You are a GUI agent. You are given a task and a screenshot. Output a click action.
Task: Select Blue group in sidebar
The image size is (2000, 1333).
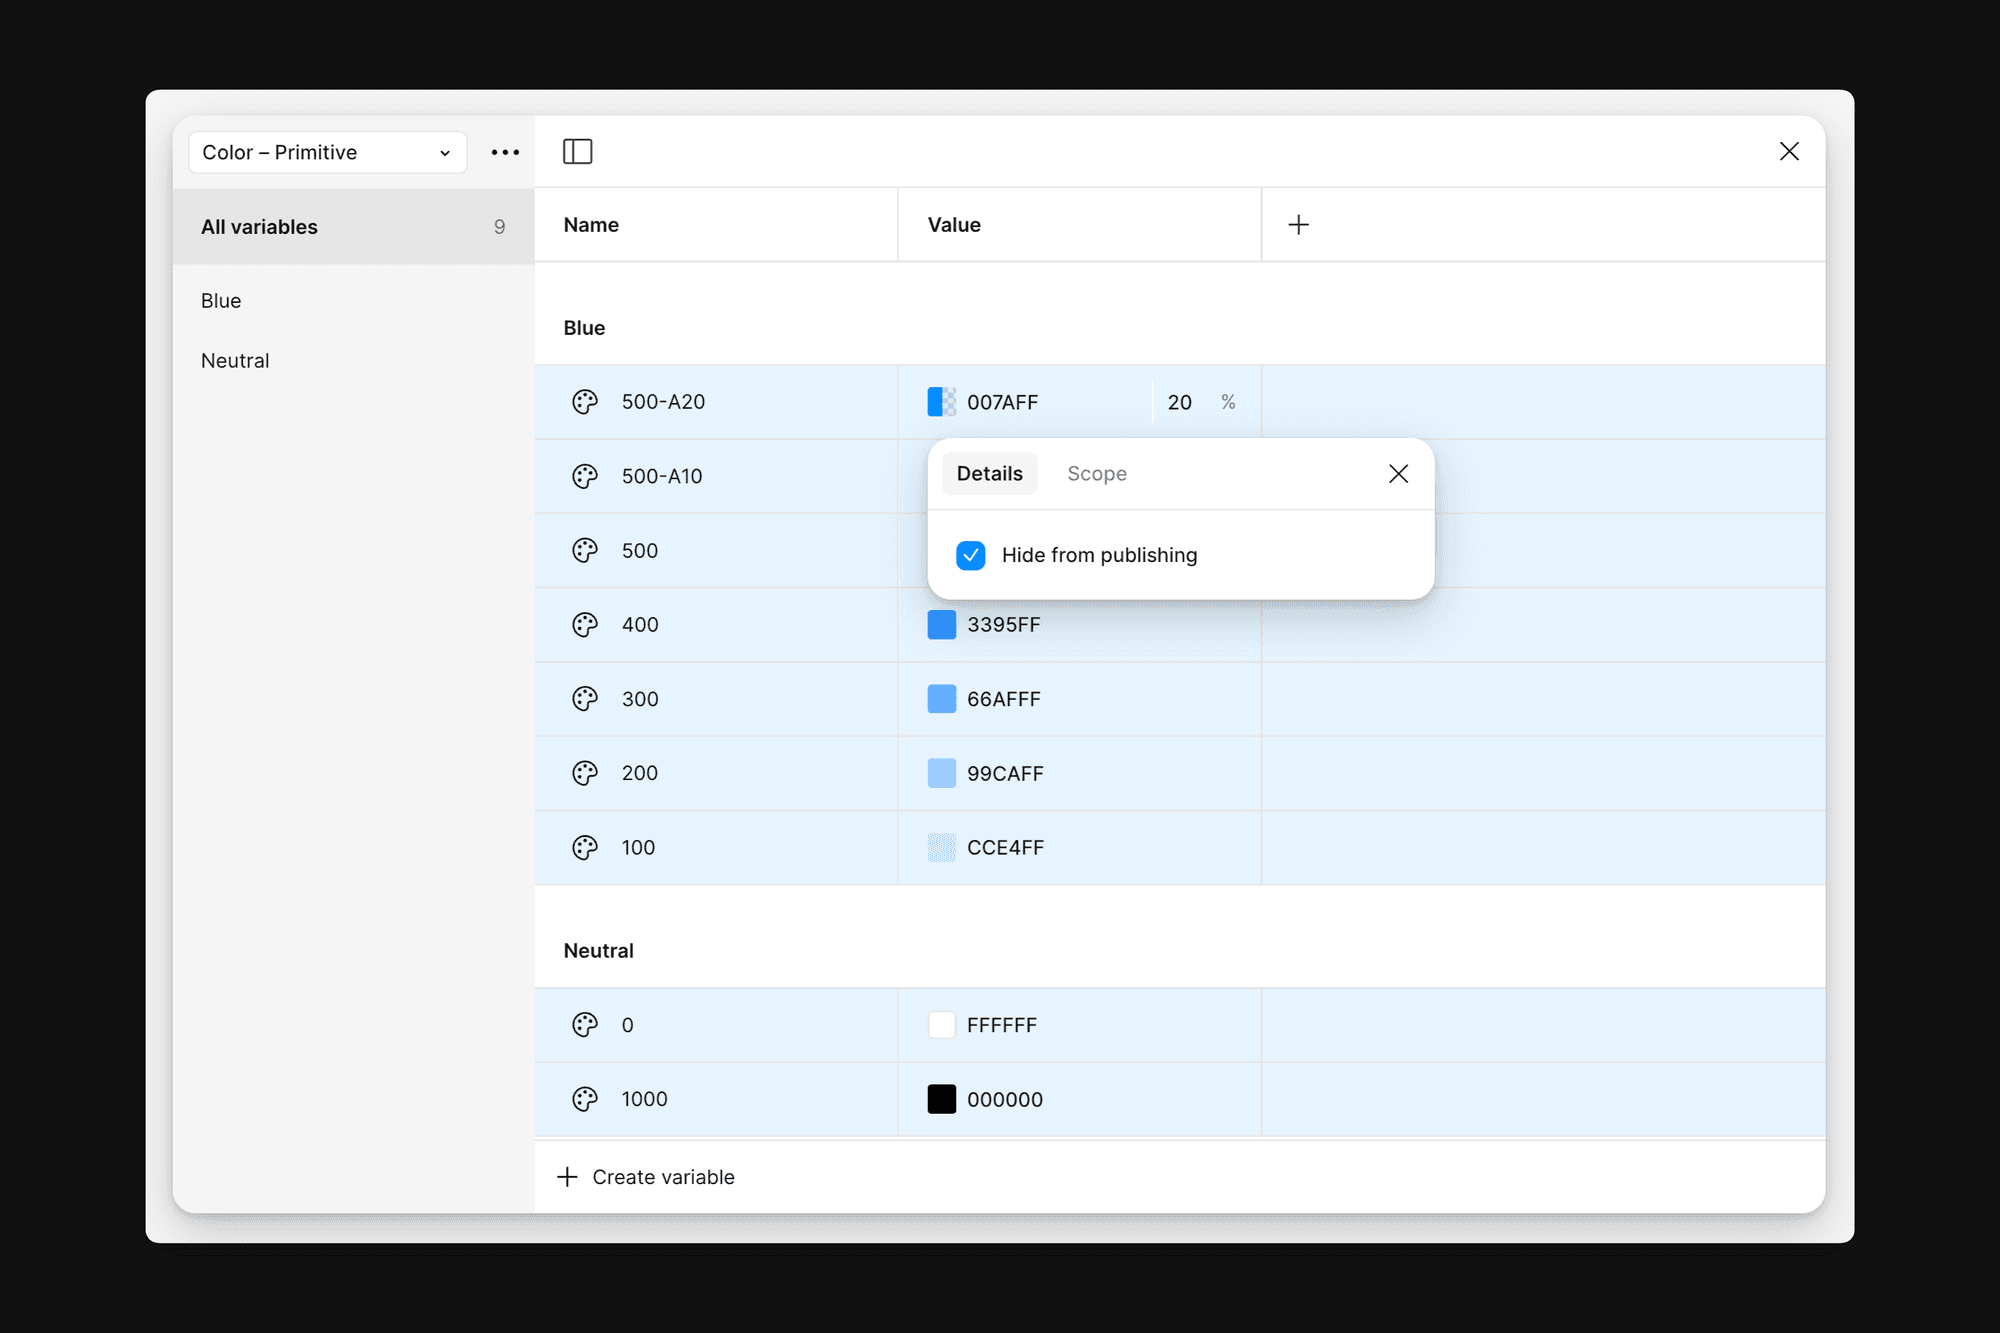click(221, 301)
